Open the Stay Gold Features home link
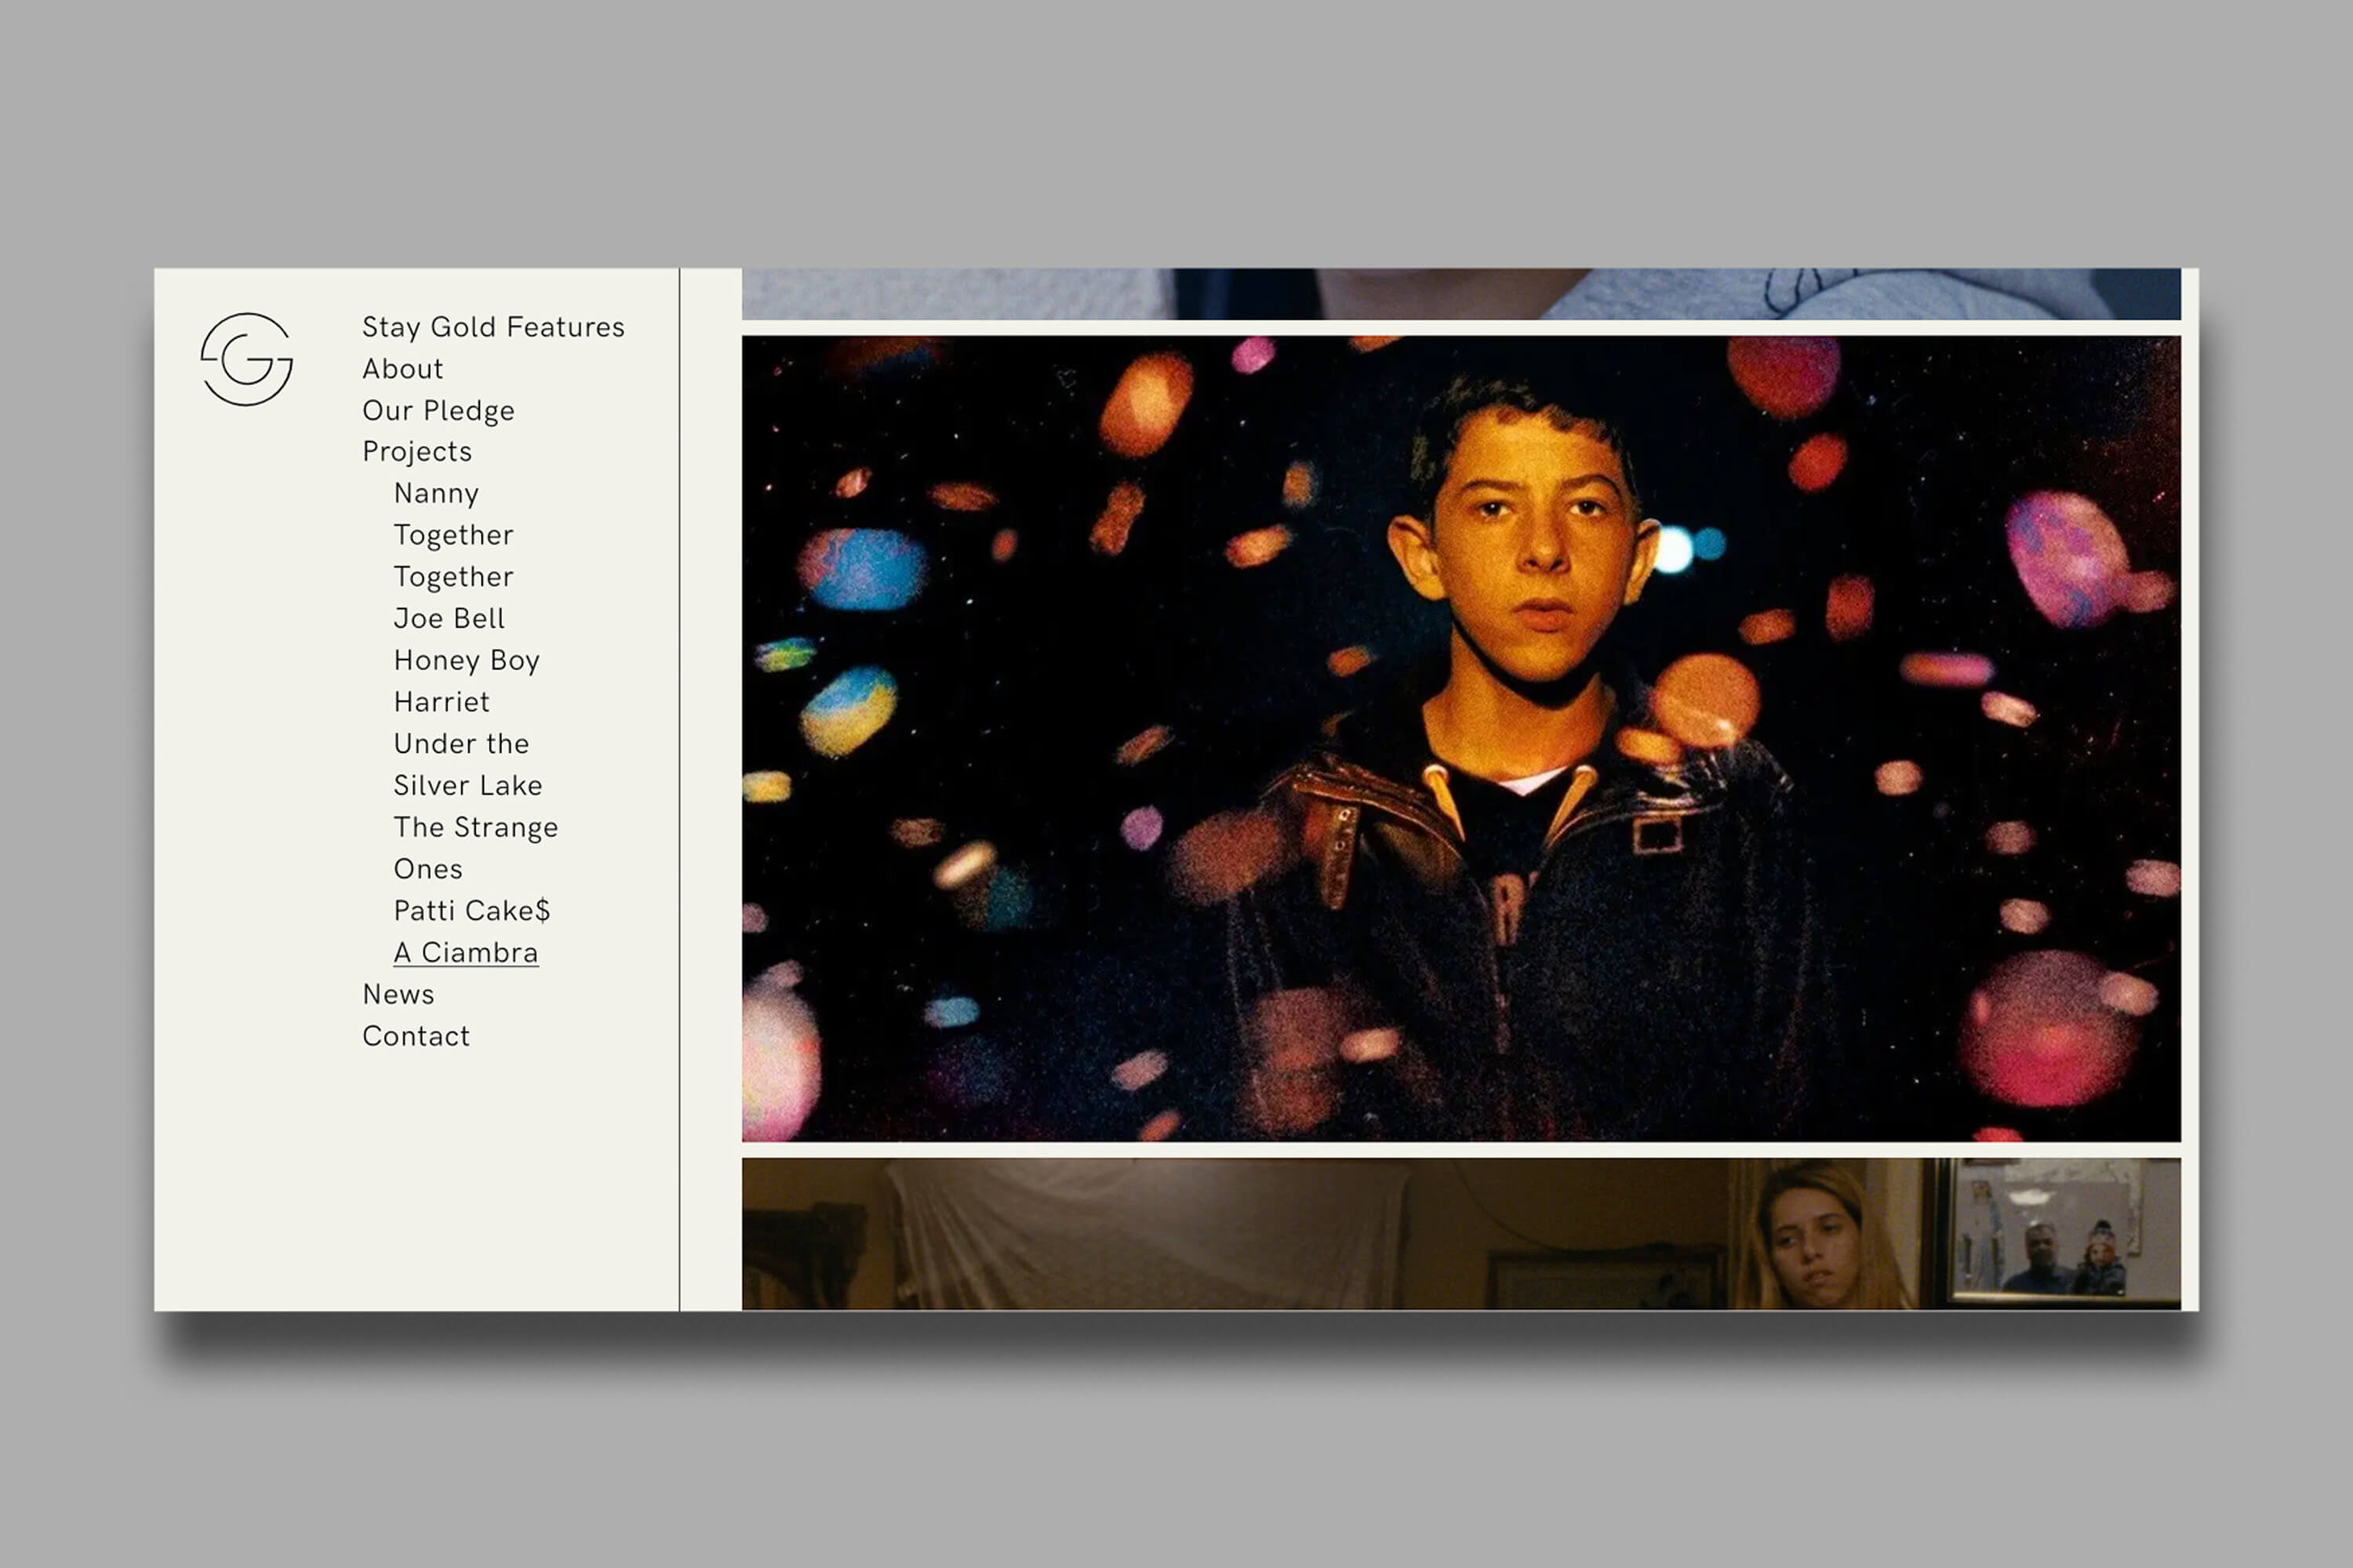This screenshot has height=1568, width=2353. [x=493, y=327]
